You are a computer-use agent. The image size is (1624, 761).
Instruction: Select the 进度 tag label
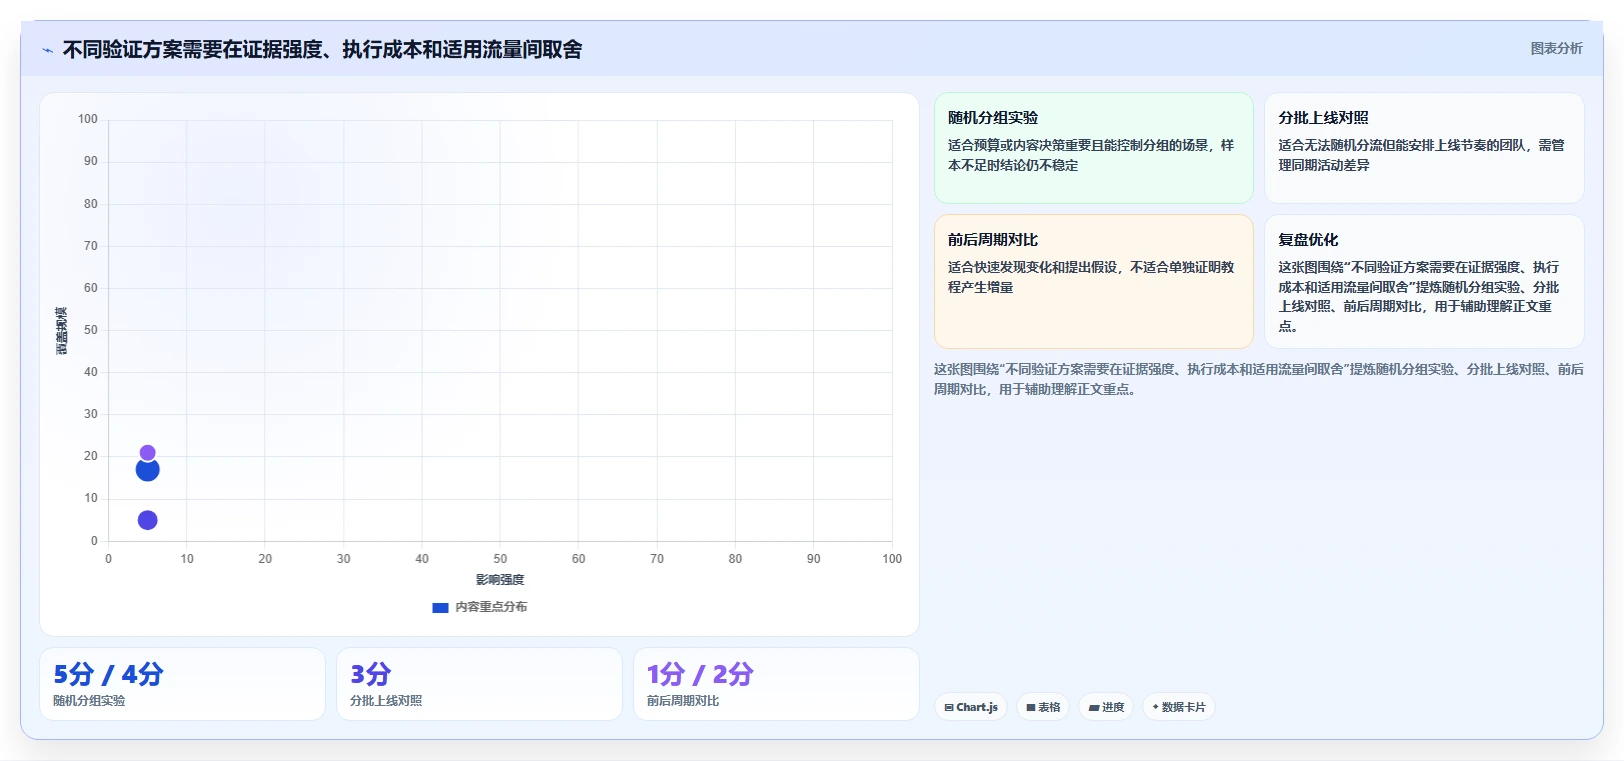click(x=1113, y=707)
